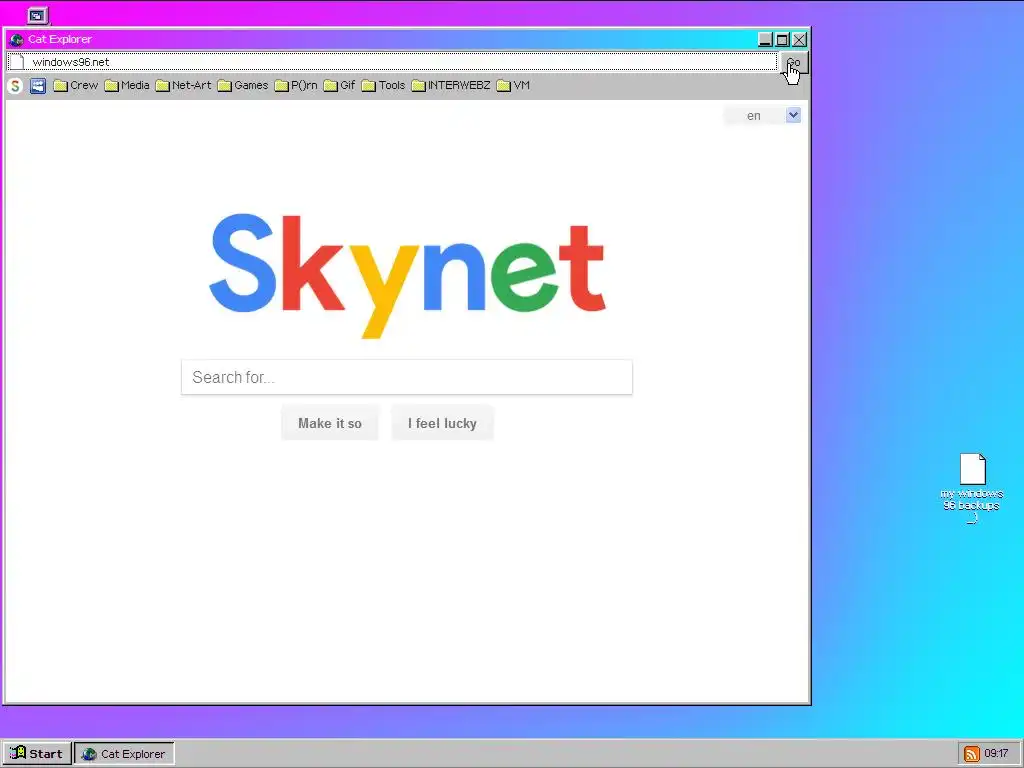Viewport: 1024px width, 768px height.
Task: Minimize the Cat Explorer window
Action: click(765, 39)
